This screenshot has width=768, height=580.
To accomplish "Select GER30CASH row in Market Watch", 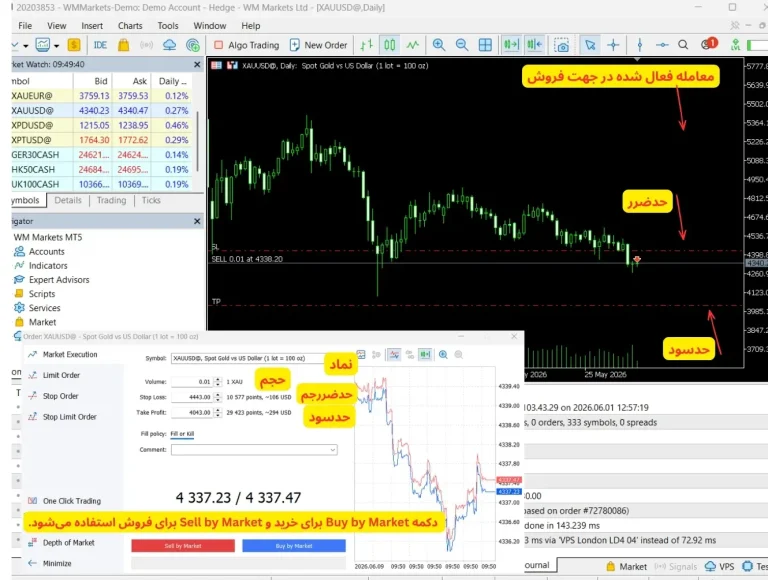I will click(101, 155).
